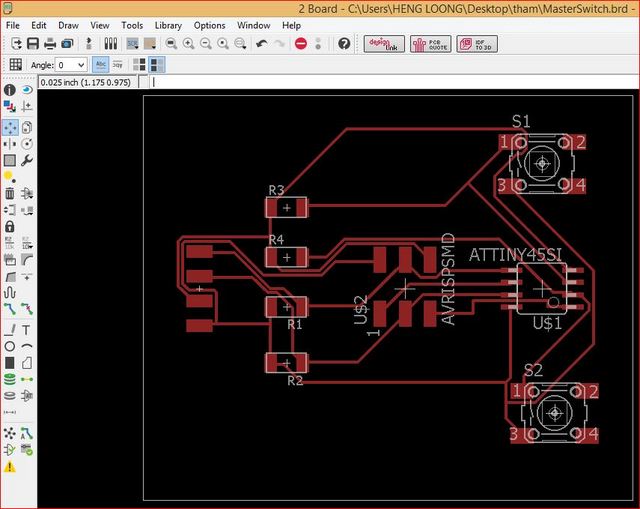Image resolution: width=640 pixels, height=509 pixels.
Task: Run the ERC check tool
Action: coord(10,450)
